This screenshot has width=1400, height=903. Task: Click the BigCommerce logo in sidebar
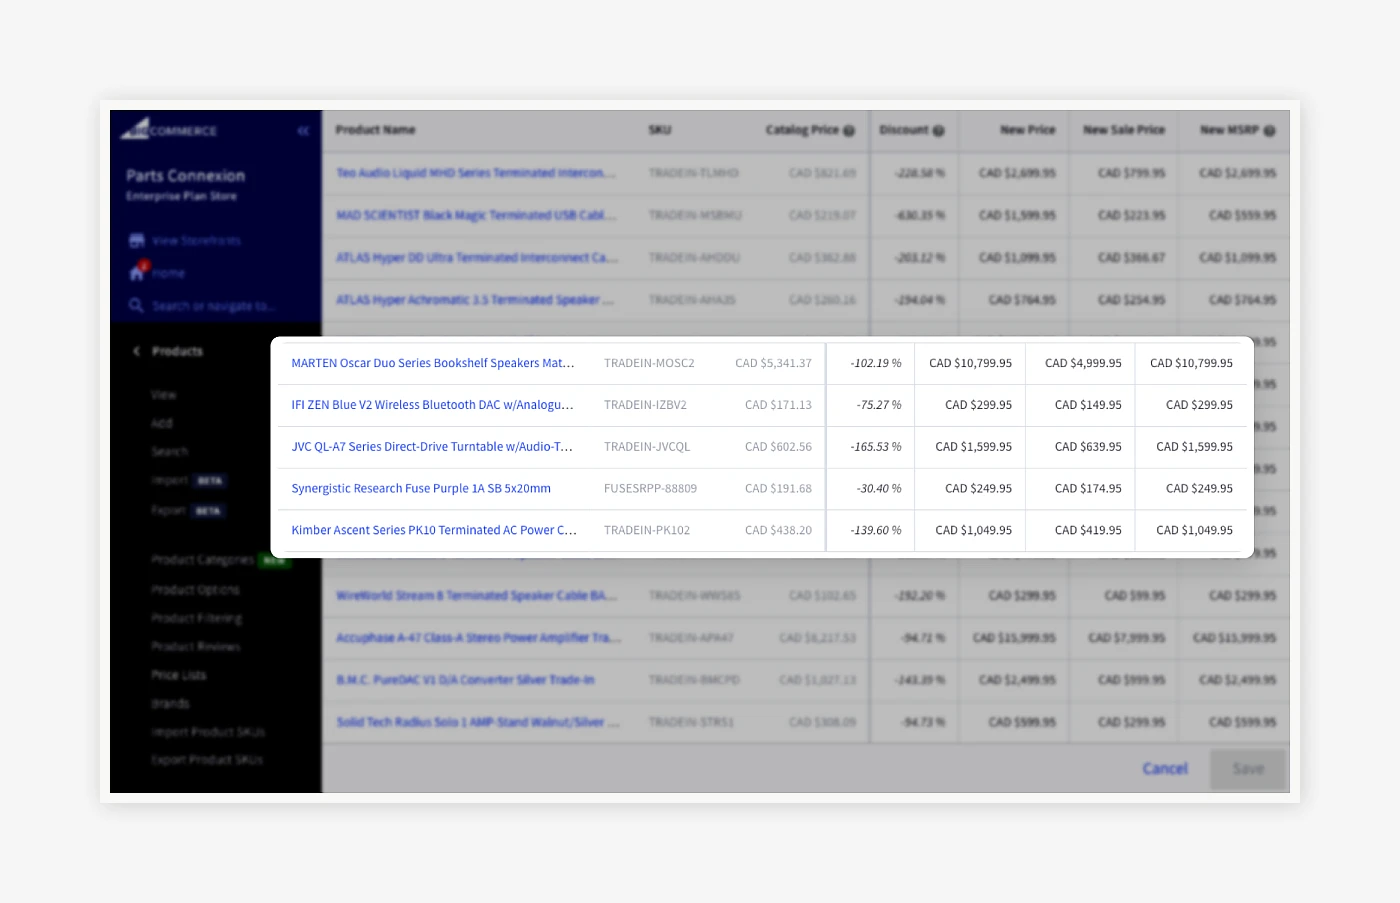pyautogui.click(x=168, y=130)
